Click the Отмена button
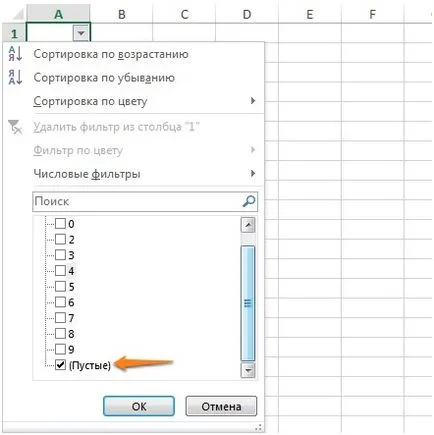 (221, 406)
